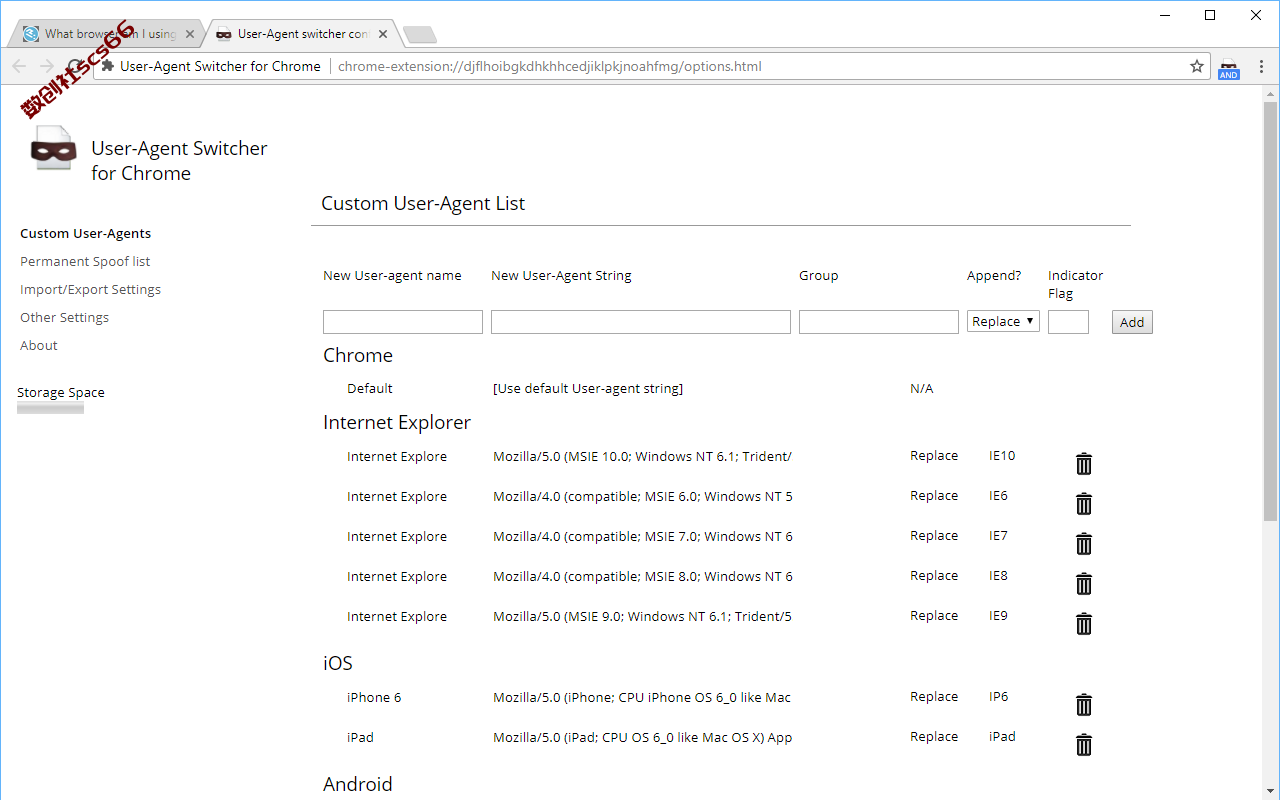Click the Internet Explorer group heading

point(397,422)
